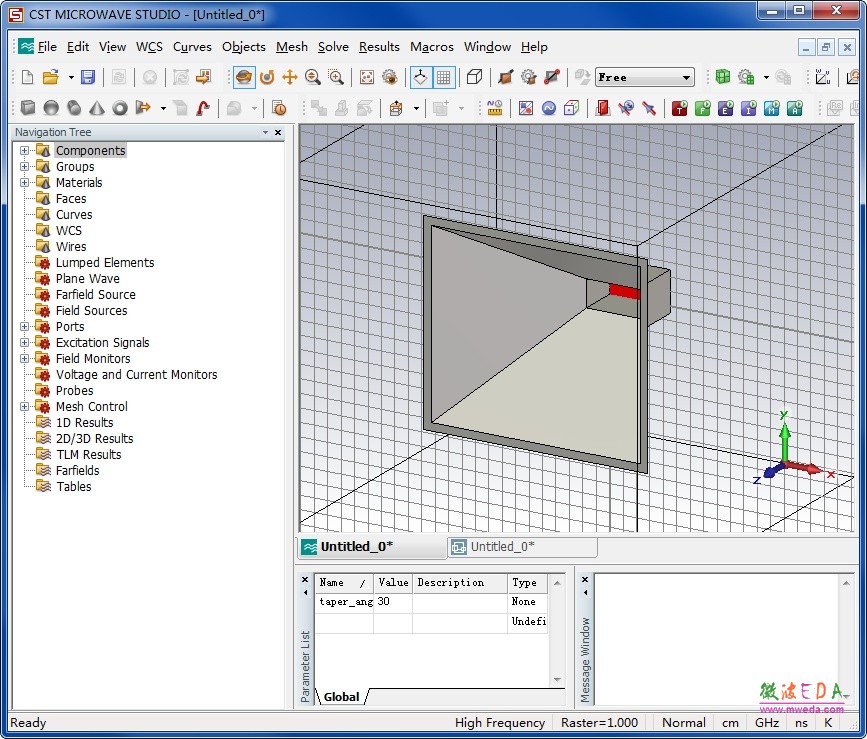Sort parameters by Name column header
The height and width of the screenshot is (739, 867).
pyautogui.click(x=344, y=583)
